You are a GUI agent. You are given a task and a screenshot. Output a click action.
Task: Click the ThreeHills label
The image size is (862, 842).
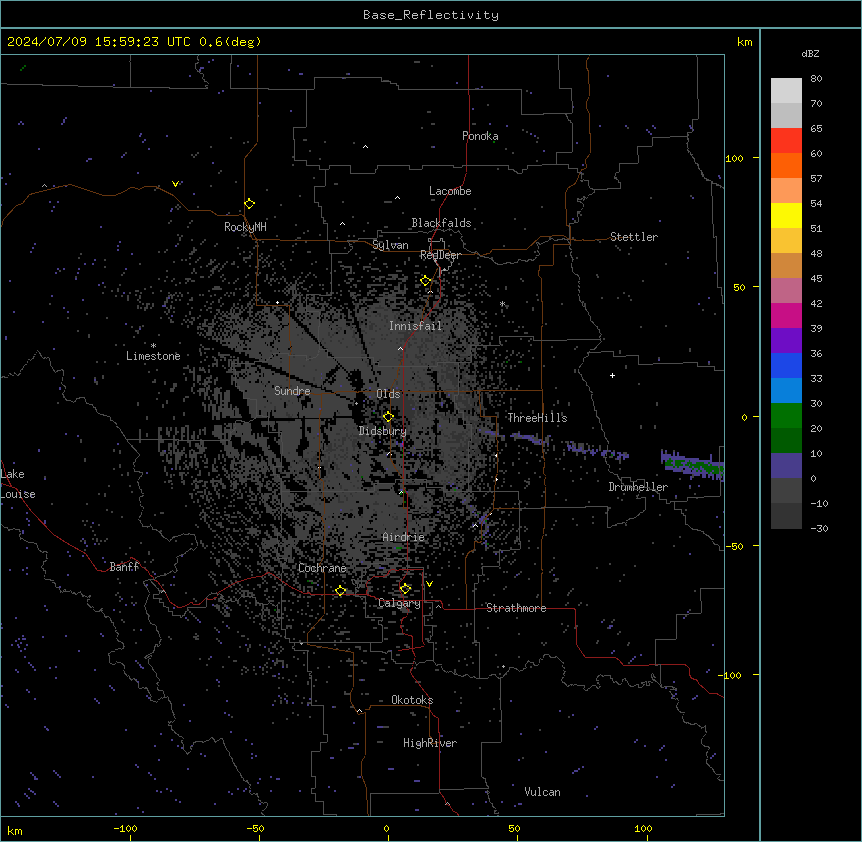click(x=537, y=418)
